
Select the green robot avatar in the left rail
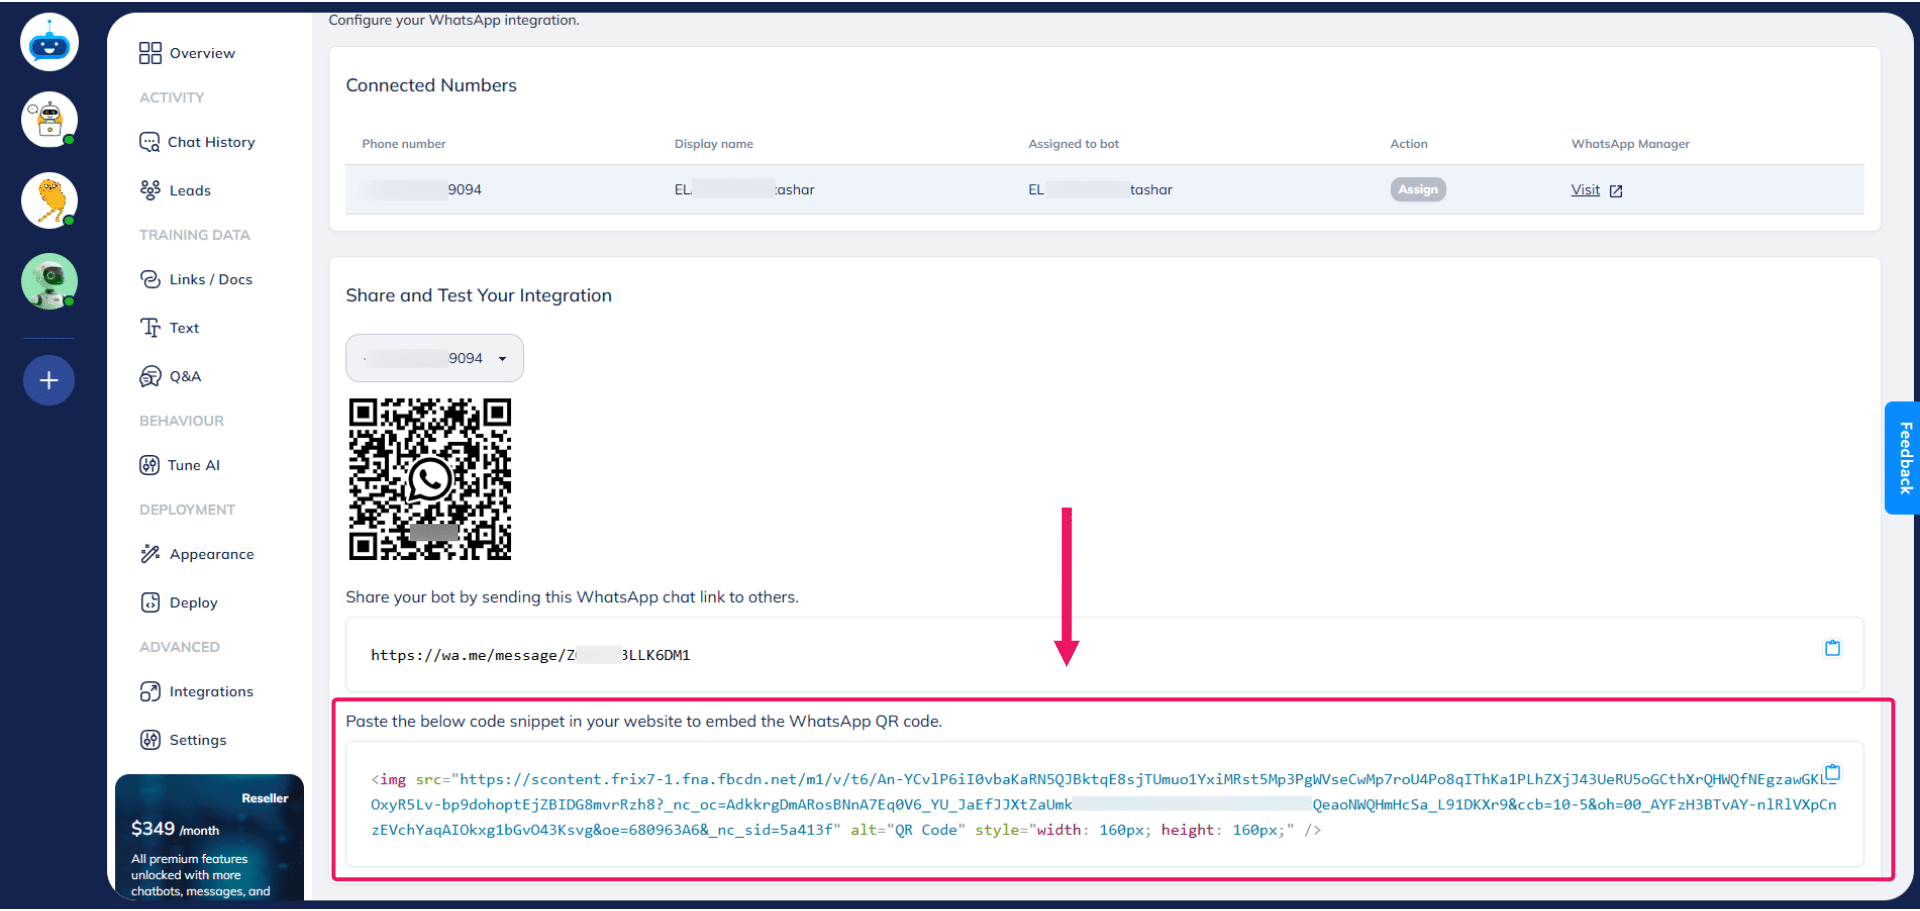tap(48, 281)
